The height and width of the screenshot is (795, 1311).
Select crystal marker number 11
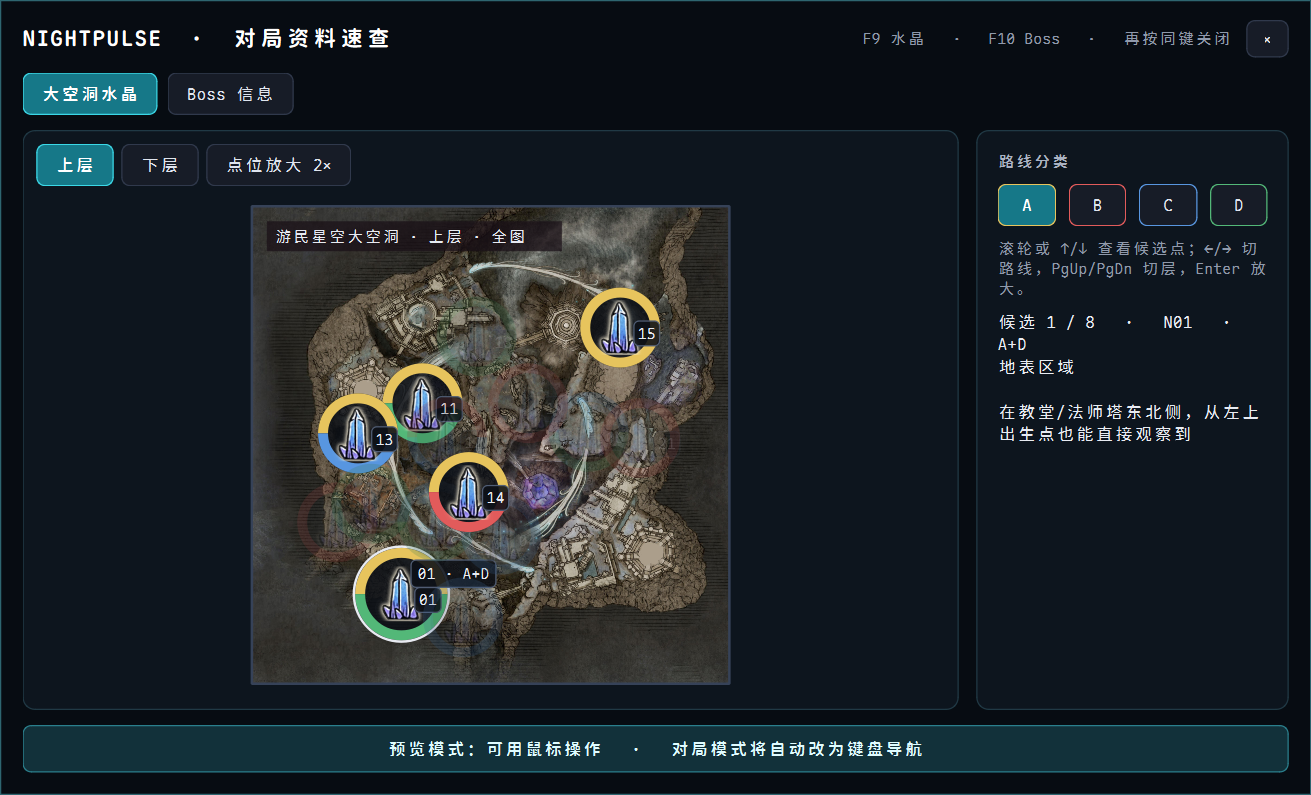tap(423, 403)
